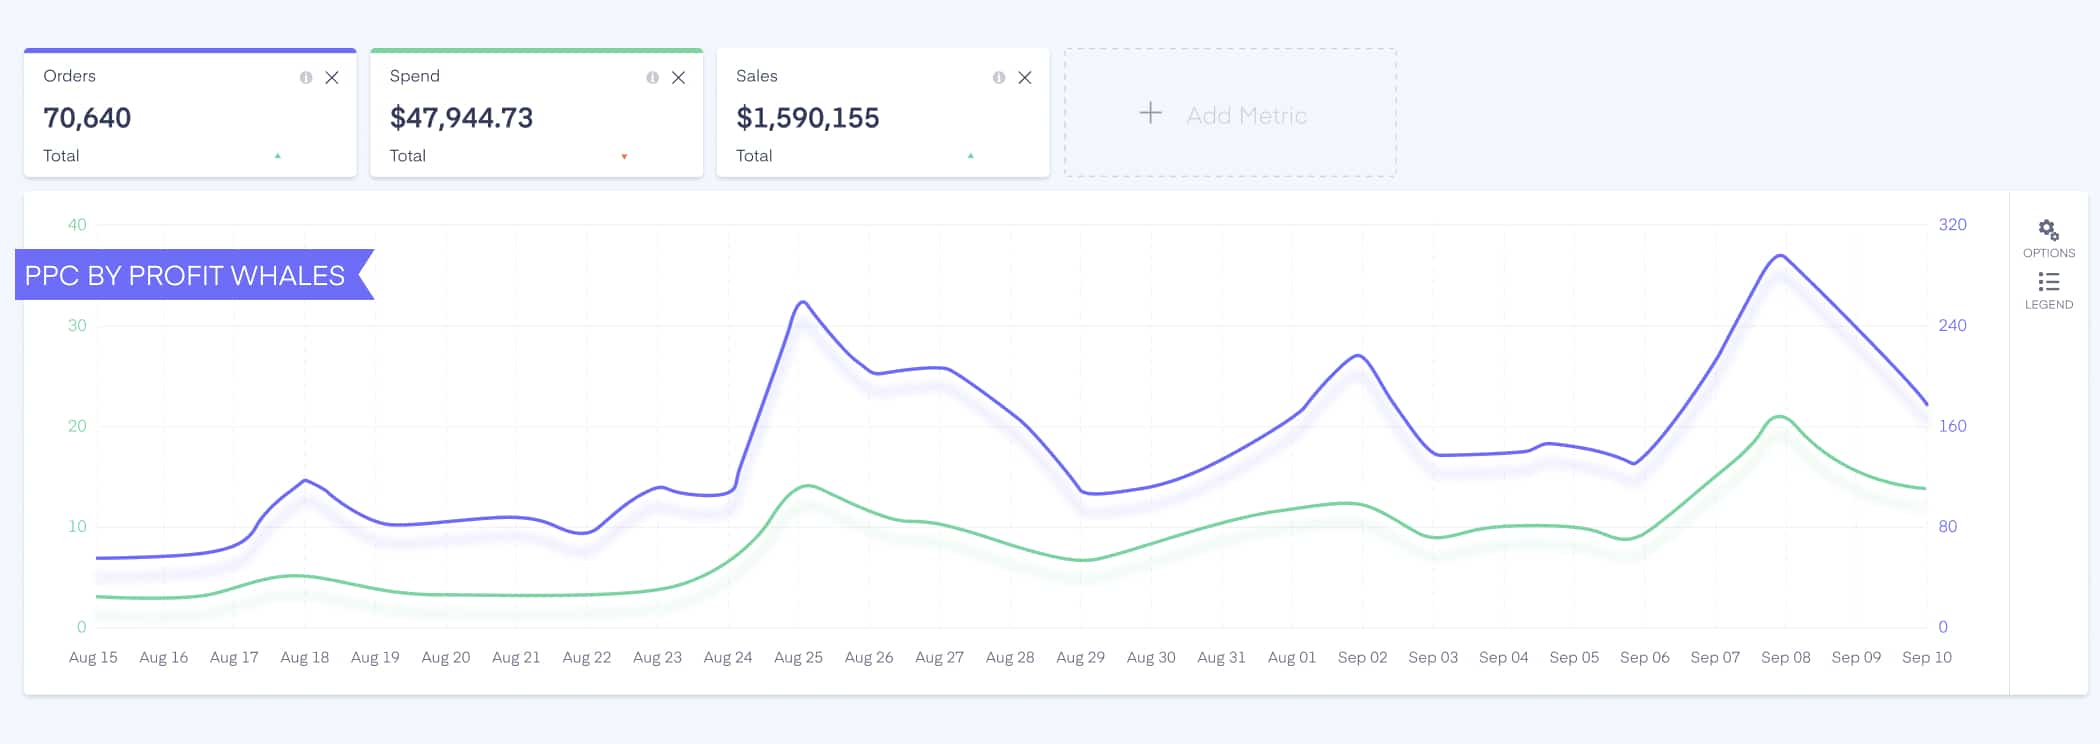Click the Aug 25 date label on axis

point(798,657)
